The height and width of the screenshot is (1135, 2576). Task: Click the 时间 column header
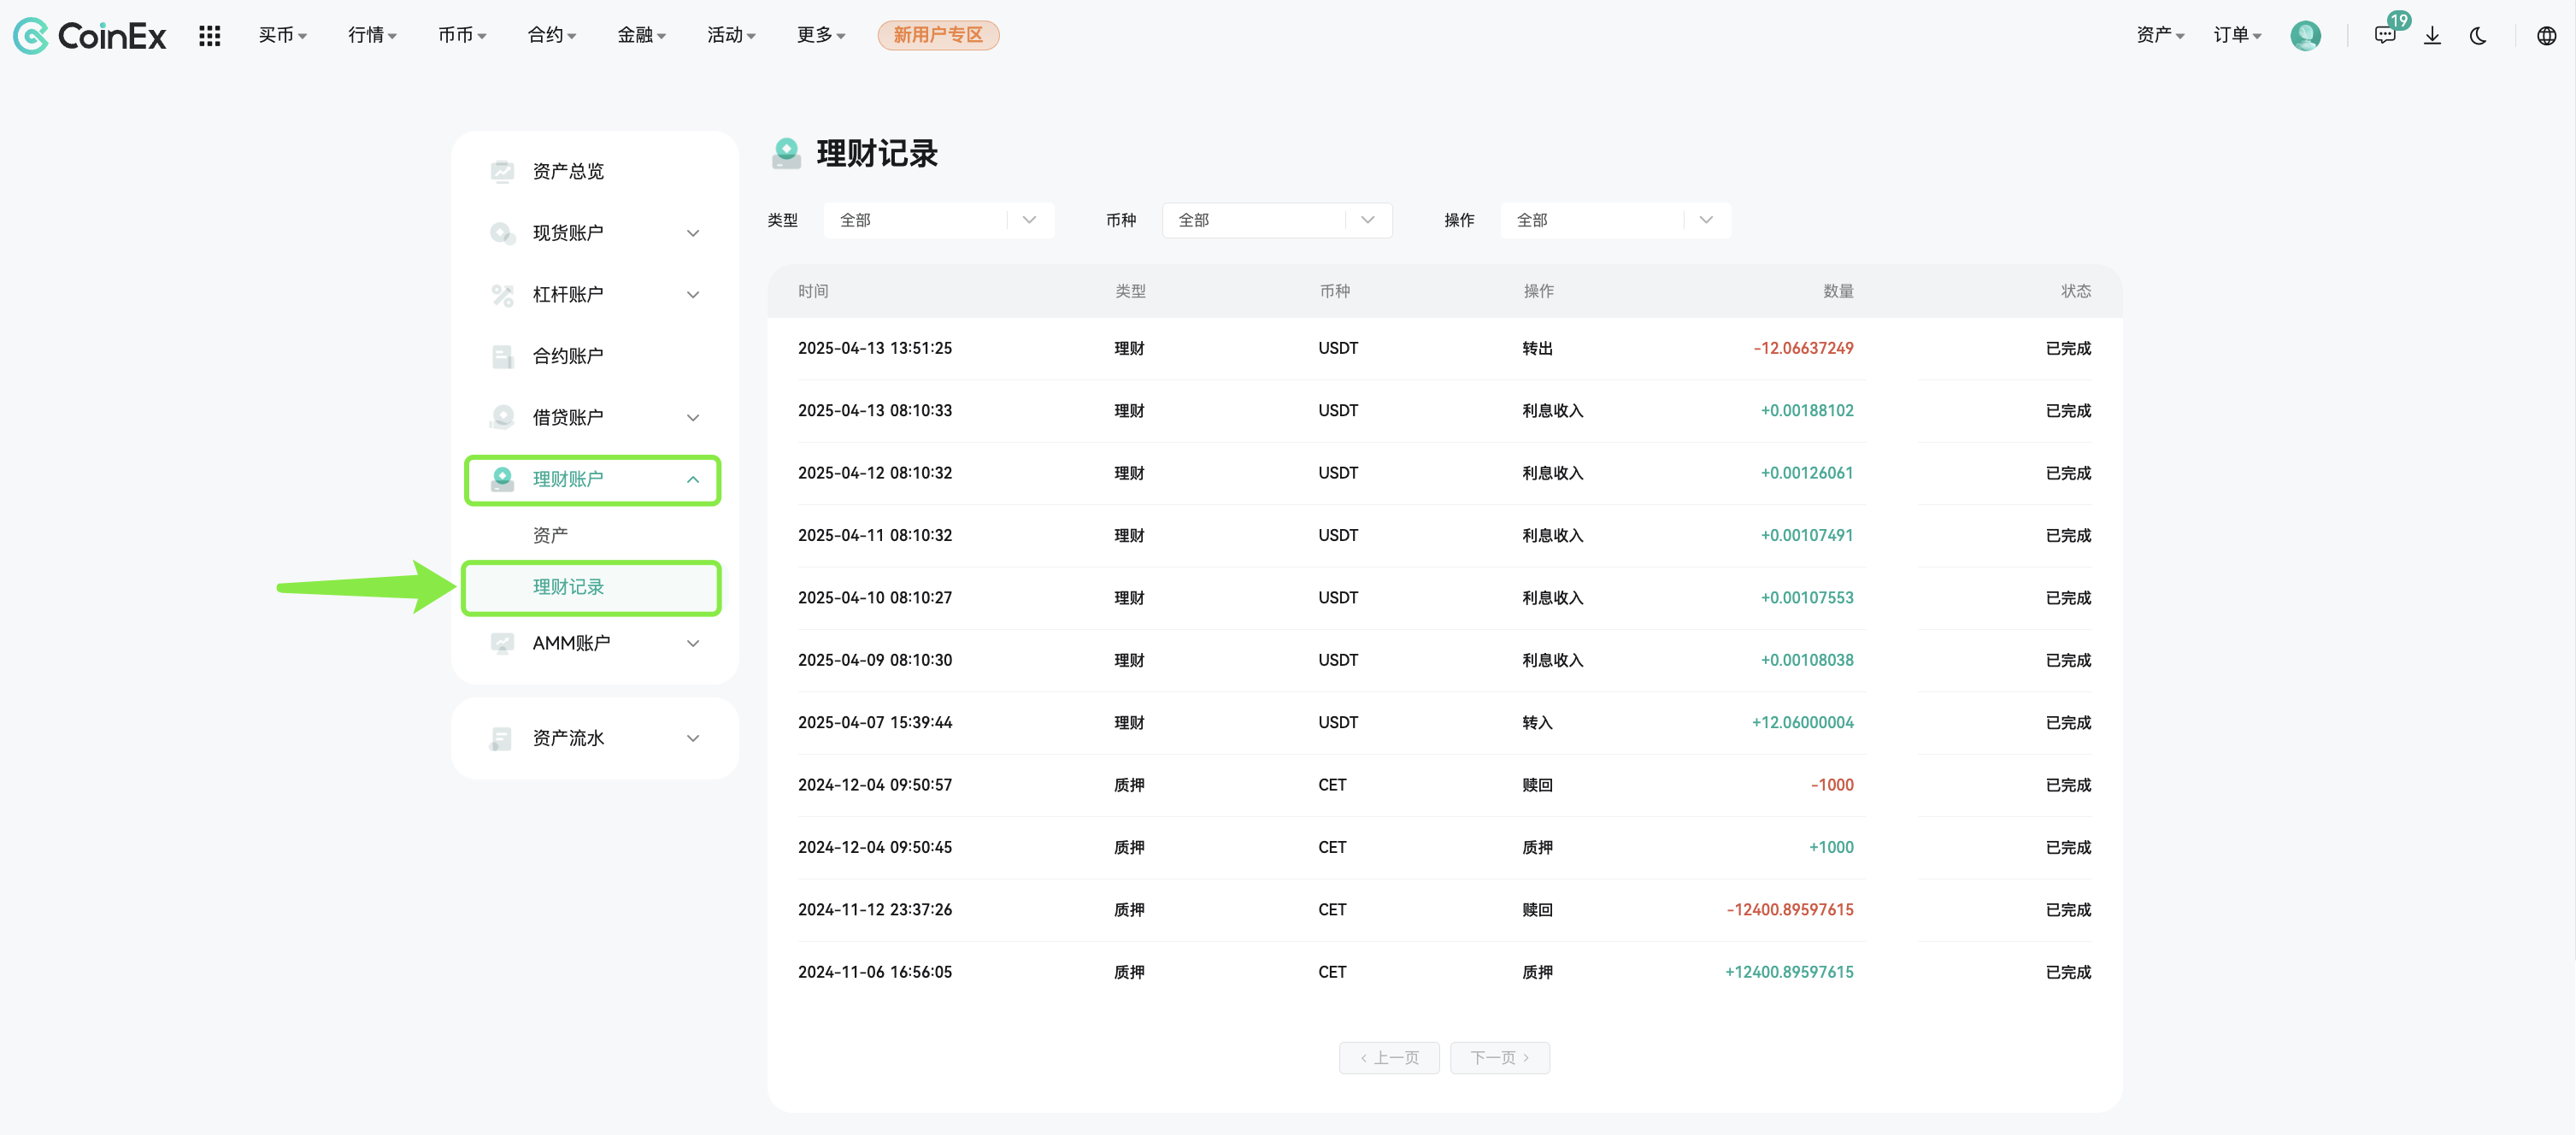(x=813, y=291)
